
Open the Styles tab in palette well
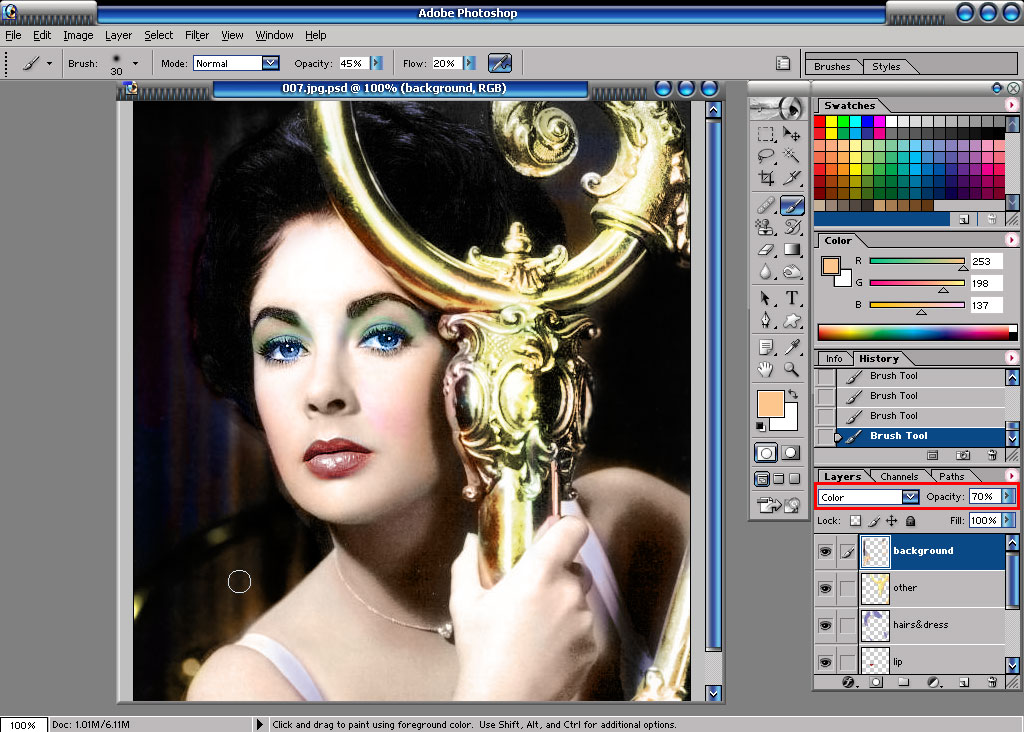click(x=886, y=67)
